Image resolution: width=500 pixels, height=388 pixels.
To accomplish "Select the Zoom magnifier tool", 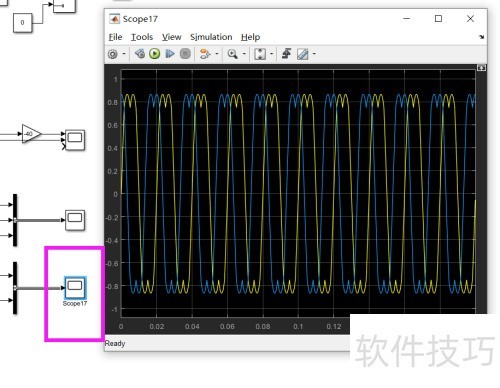I will click(x=232, y=54).
